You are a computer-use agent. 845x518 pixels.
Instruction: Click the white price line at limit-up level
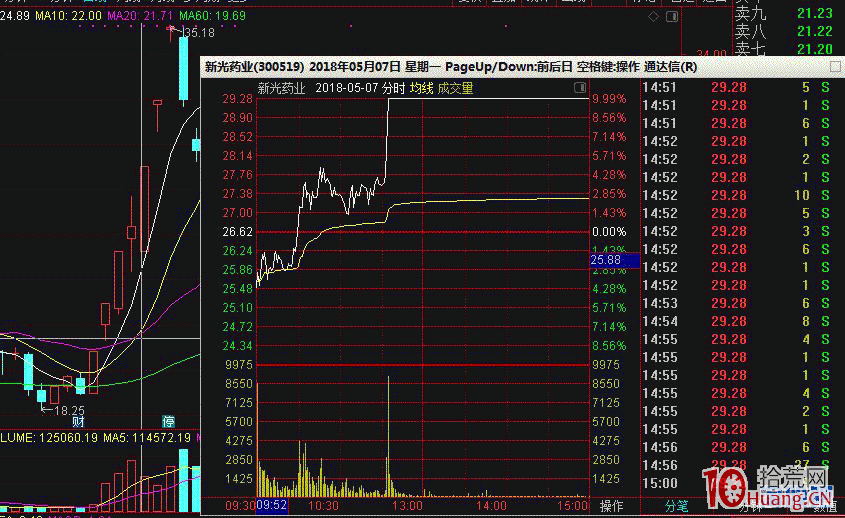point(488,99)
